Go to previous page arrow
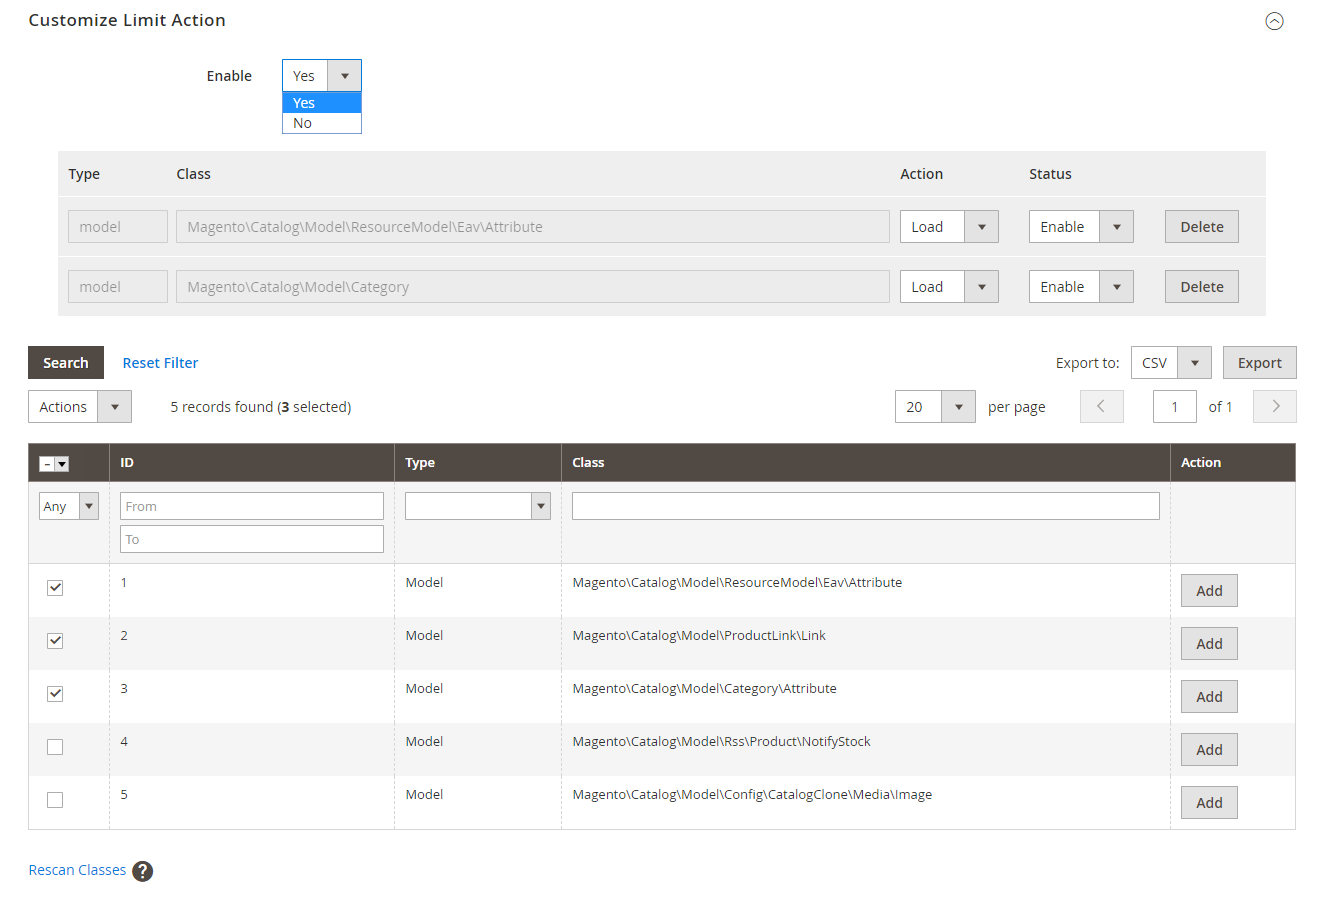 tap(1101, 407)
